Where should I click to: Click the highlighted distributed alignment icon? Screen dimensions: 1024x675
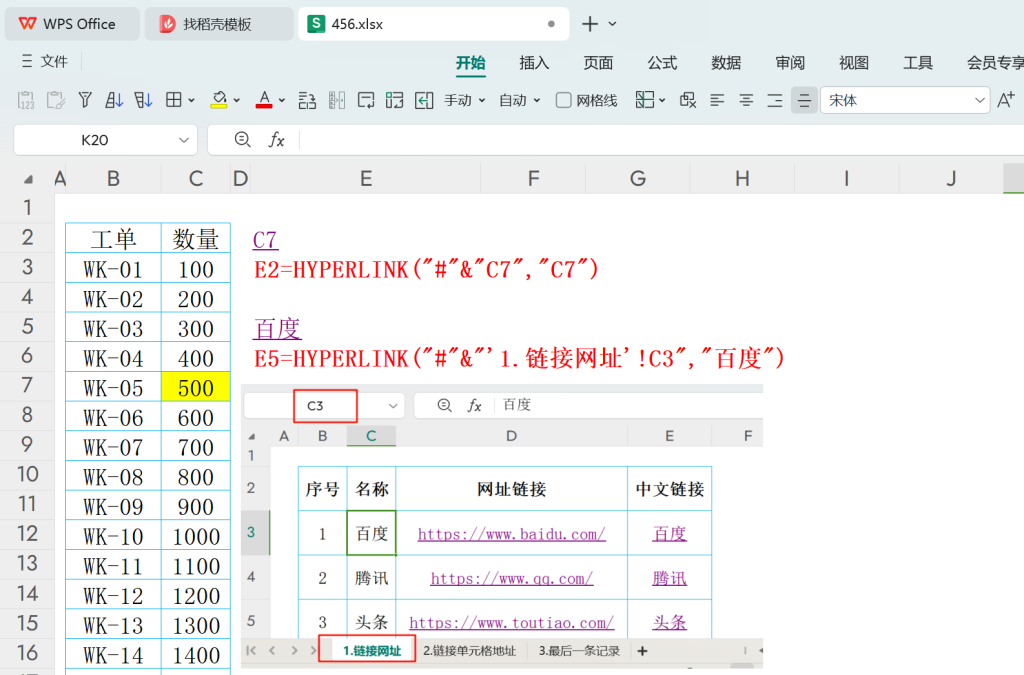pyautogui.click(x=804, y=100)
